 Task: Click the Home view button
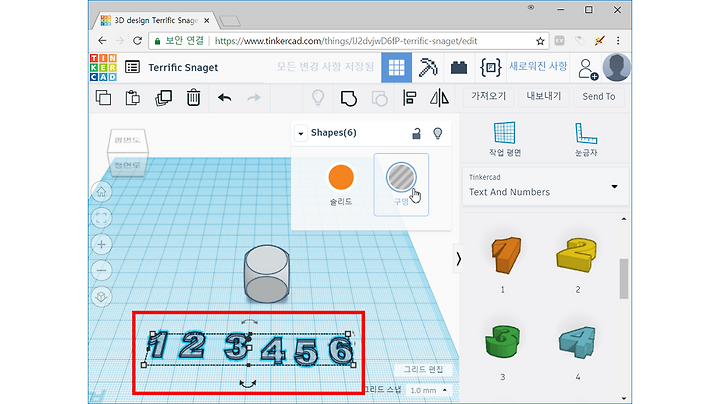pyautogui.click(x=101, y=192)
